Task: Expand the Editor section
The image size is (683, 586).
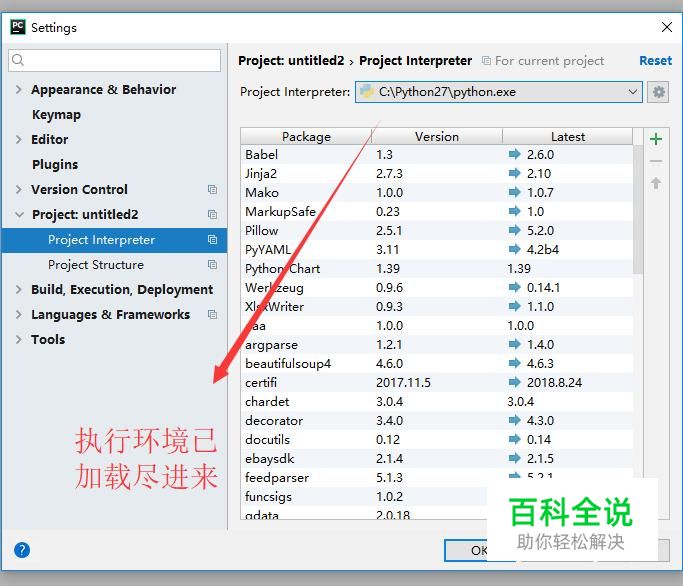Action: click(18, 139)
